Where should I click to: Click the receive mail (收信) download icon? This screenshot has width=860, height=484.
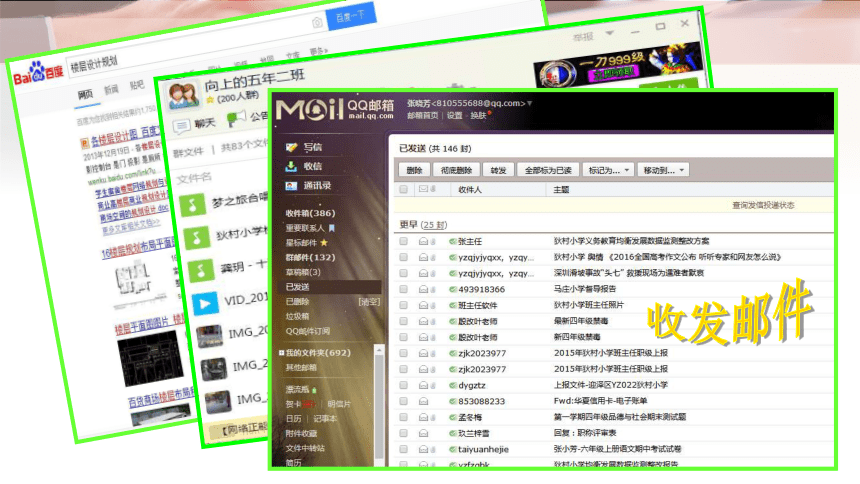pyautogui.click(x=291, y=166)
